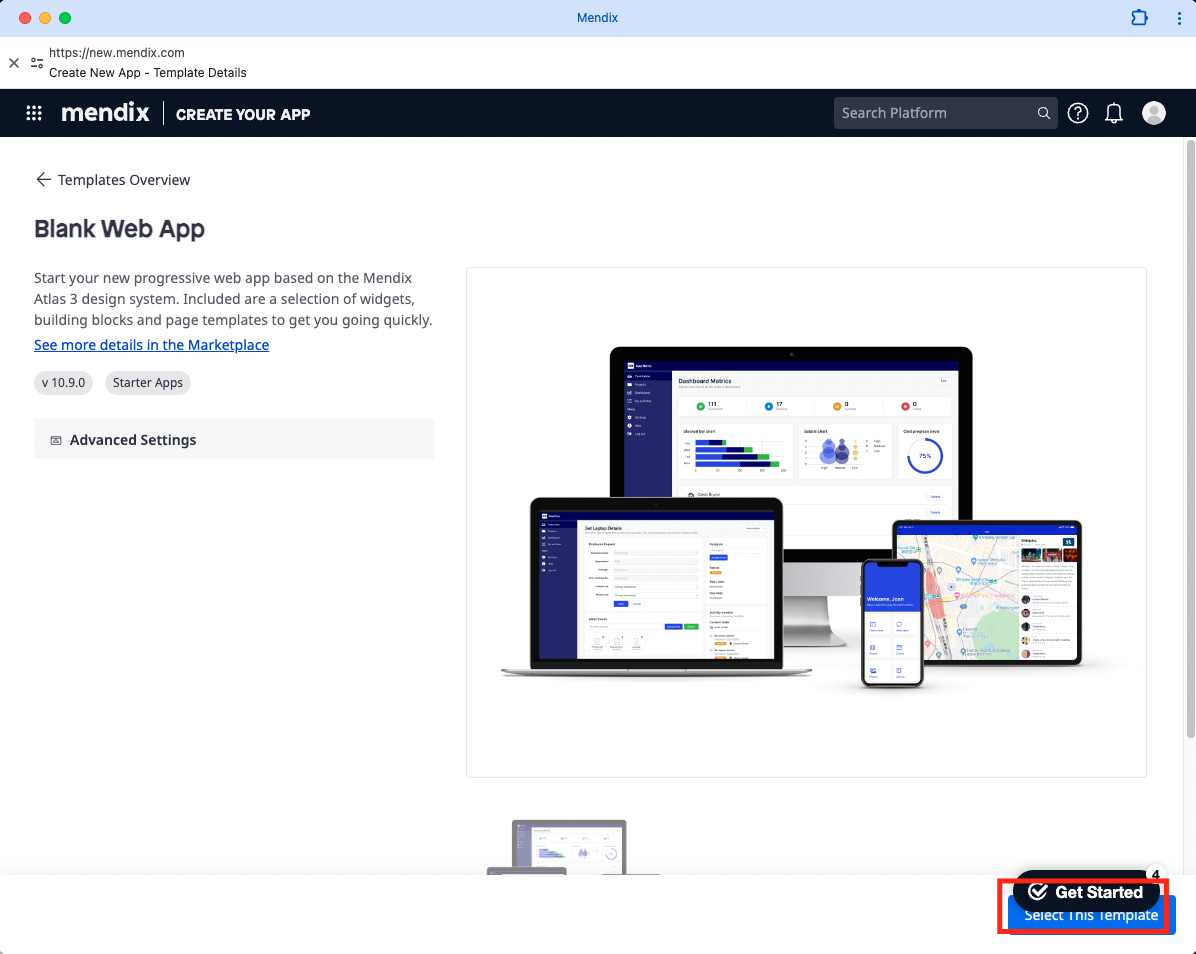The width and height of the screenshot is (1196, 954).
Task: Open See more details in the Marketplace
Action: tap(151, 345)
